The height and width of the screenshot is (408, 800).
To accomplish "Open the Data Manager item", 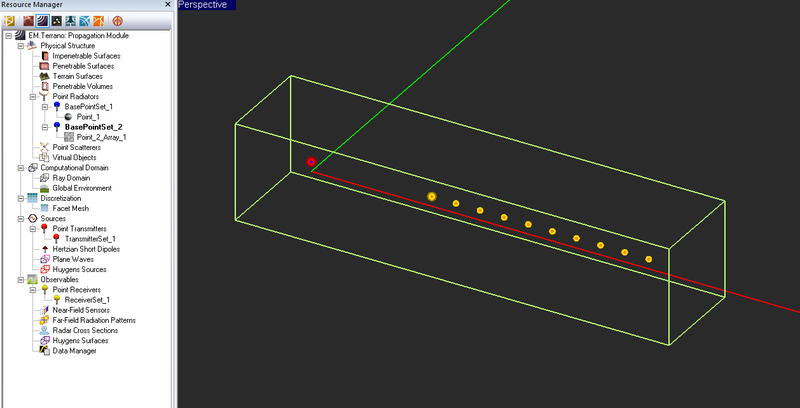I will tap(74, 351).
